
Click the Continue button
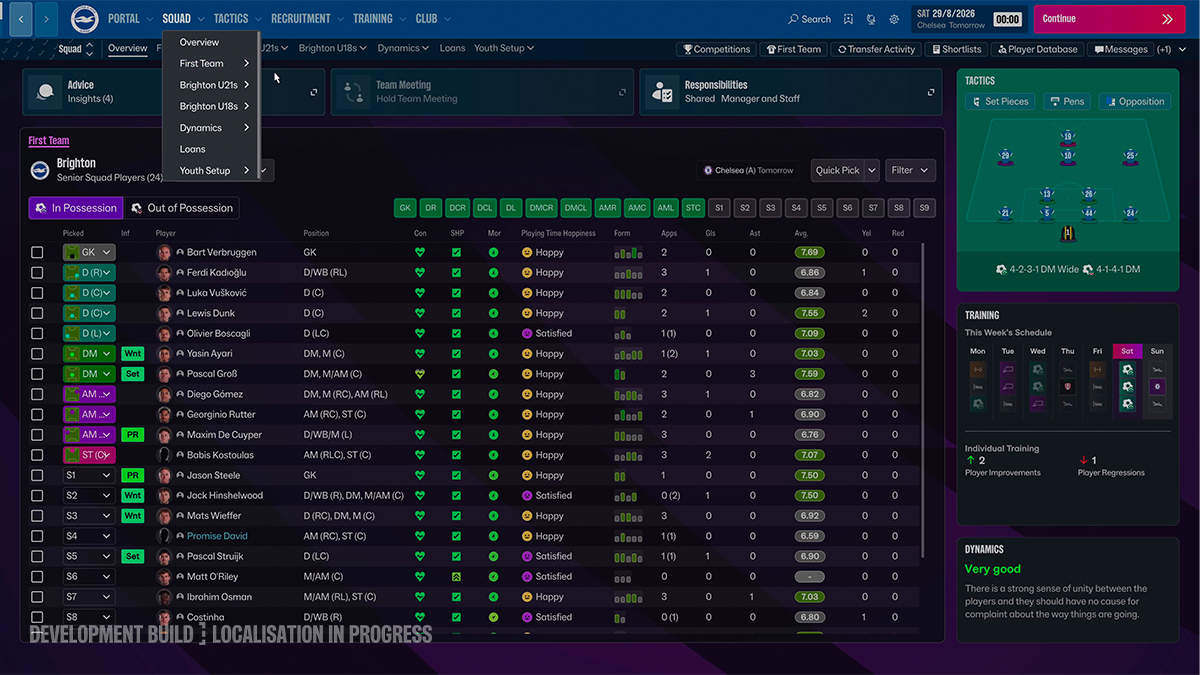tap(1108, 19)
